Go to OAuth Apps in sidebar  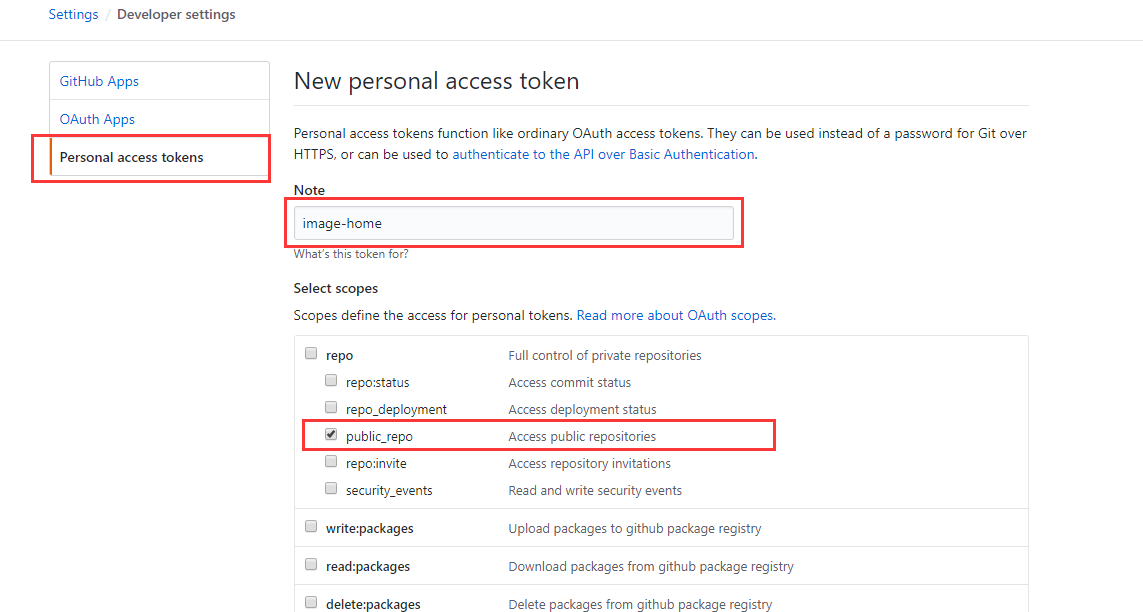pyautogui.click(x=97, y=119)
